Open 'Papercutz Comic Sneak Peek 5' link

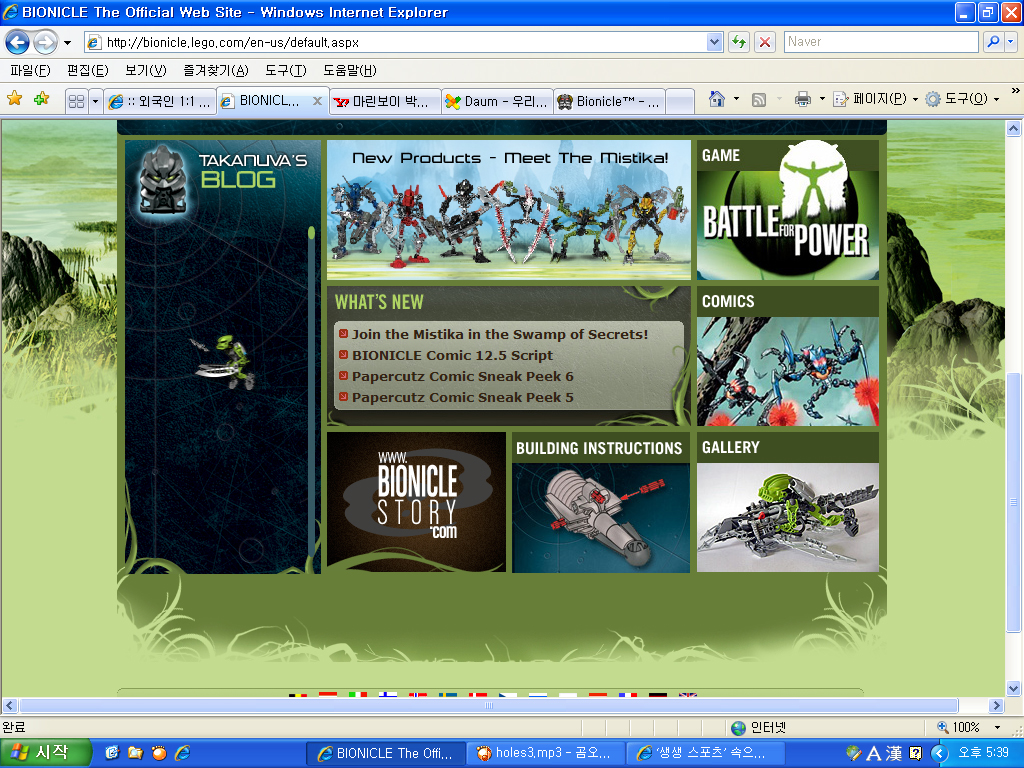462,397
